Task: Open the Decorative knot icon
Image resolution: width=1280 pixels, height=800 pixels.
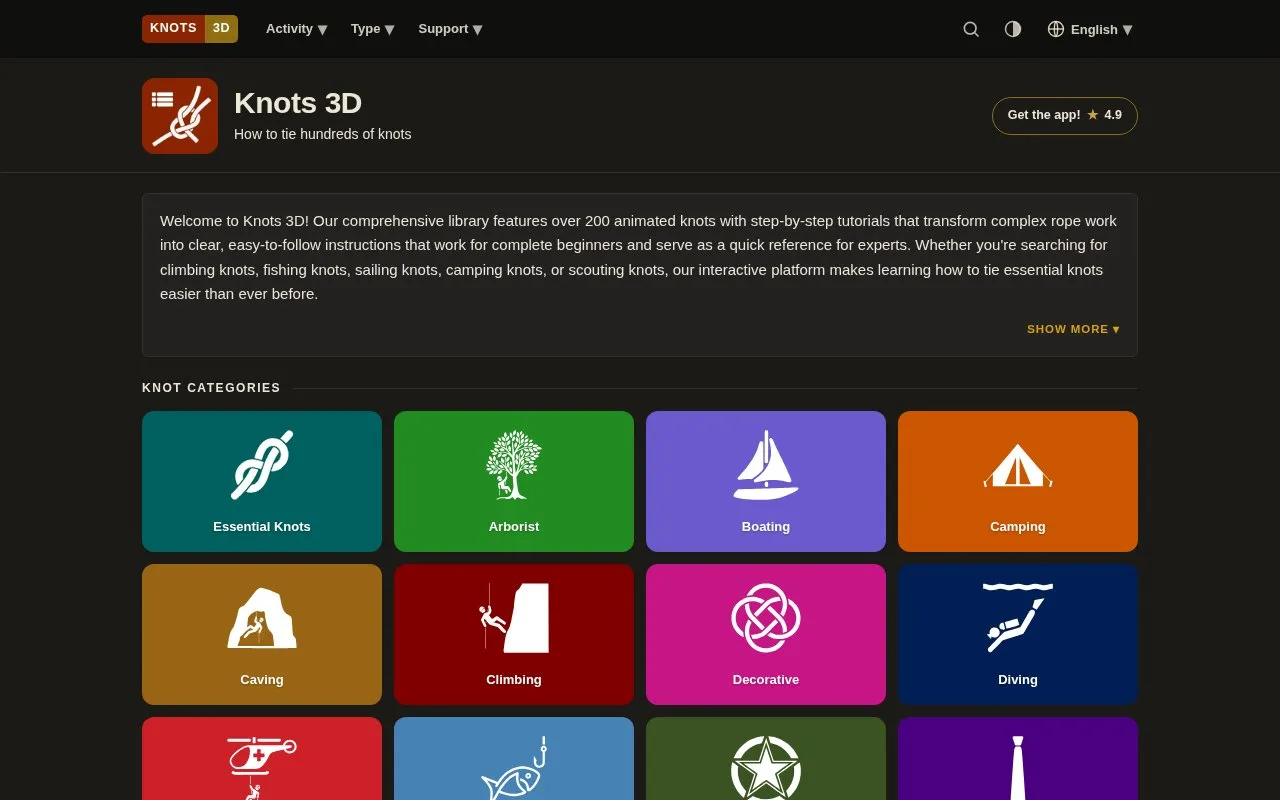Action: [766, 618]
